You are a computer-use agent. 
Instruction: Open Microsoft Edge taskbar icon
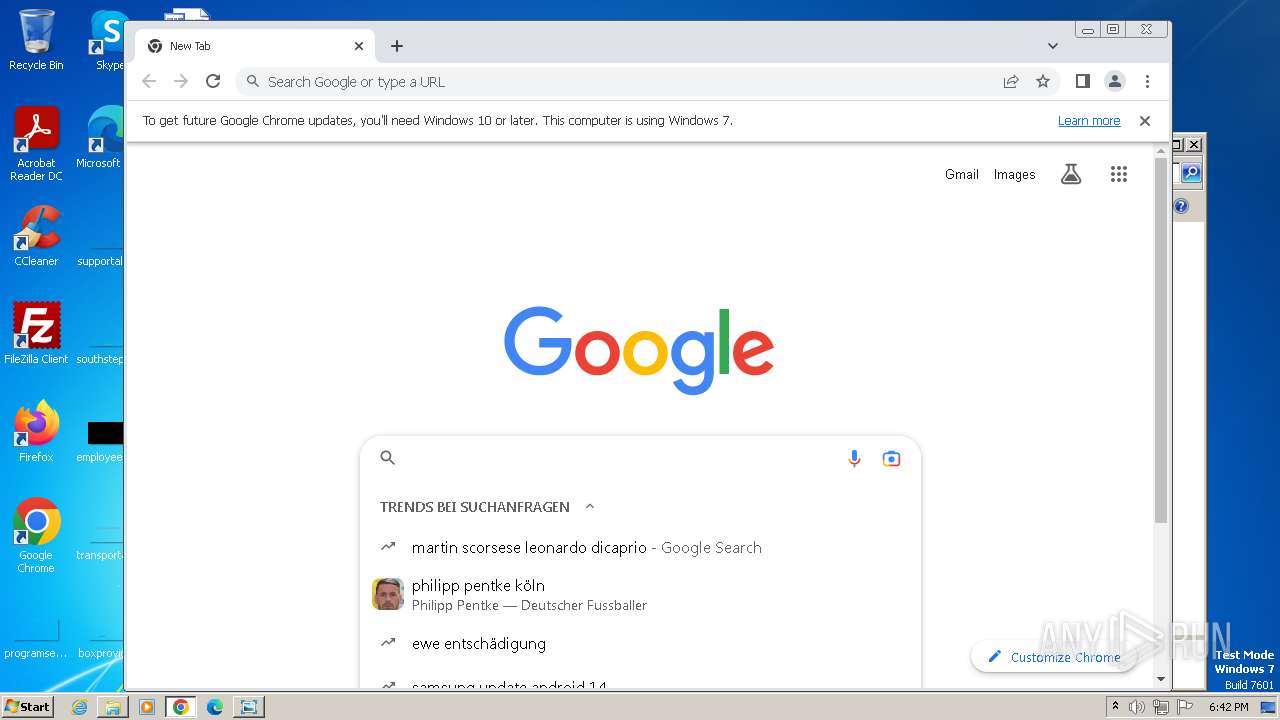(x=215, y=707)
